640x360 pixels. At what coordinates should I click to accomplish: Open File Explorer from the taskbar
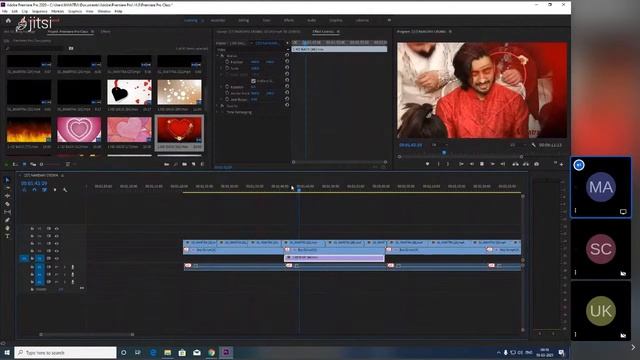pos(167,353)
